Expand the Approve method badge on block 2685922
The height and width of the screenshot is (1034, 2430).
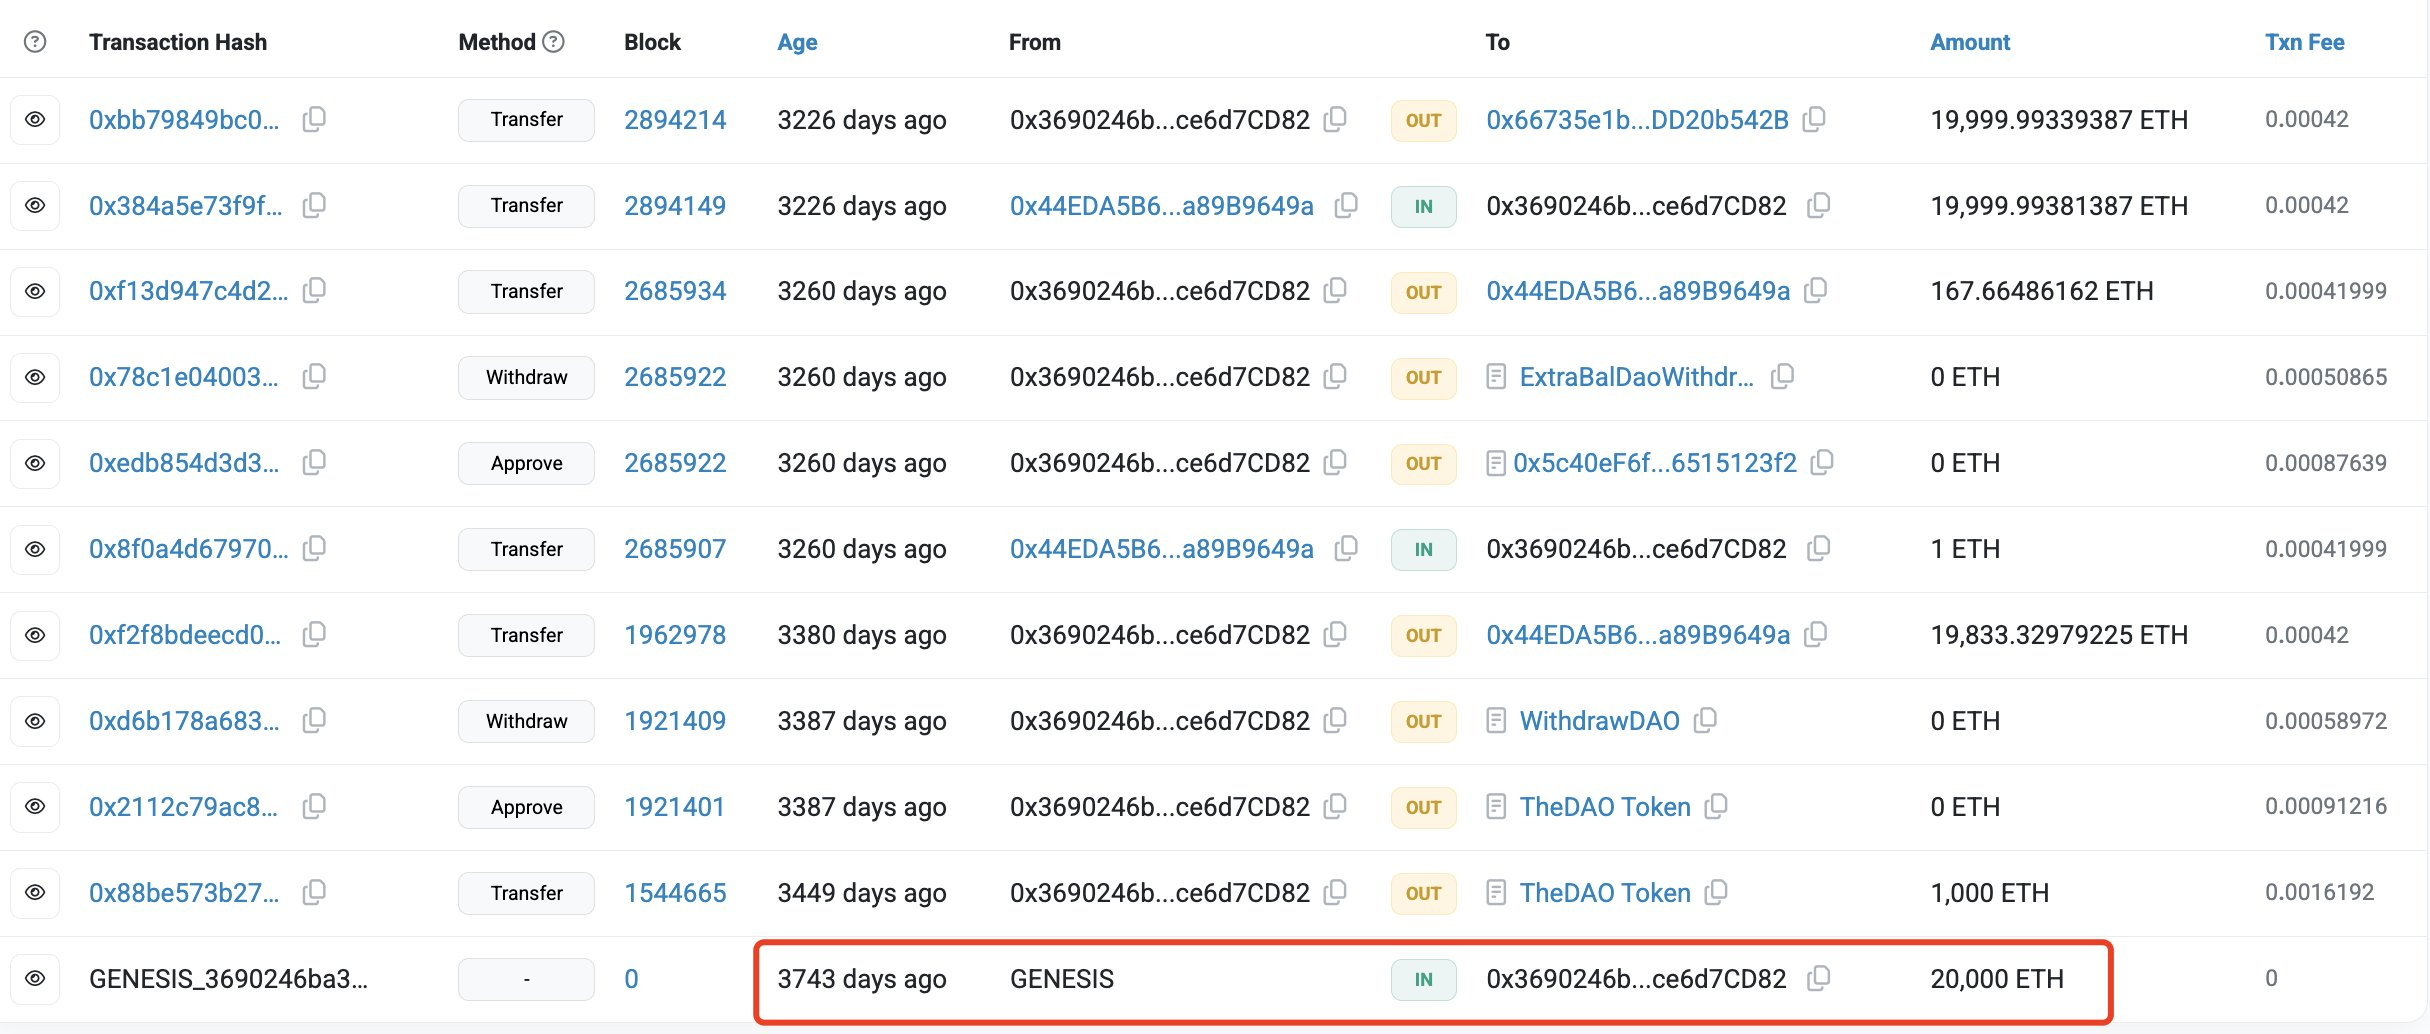coord(525,463)
